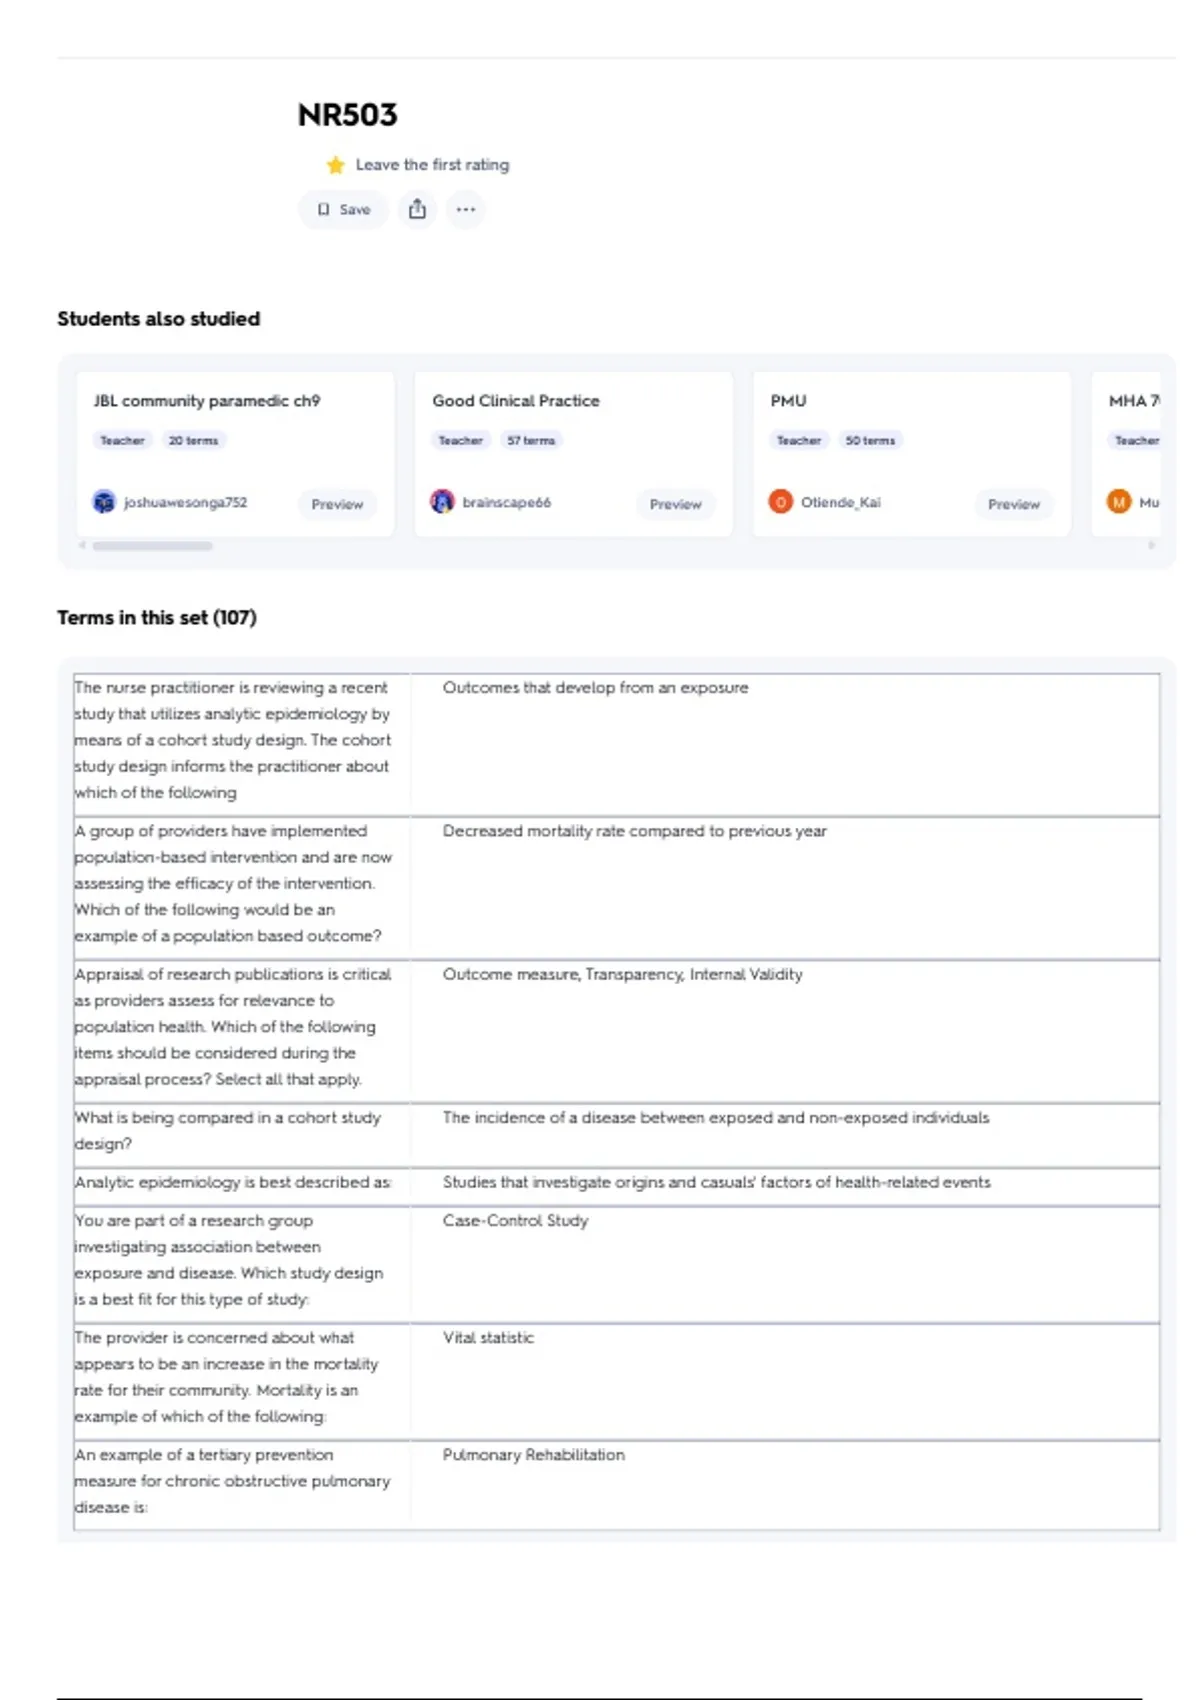This screenshot has height=1700, width=1200.
Task: Open the three-dots more options menu
Action: pyautogui.click(x=466, y=209)
